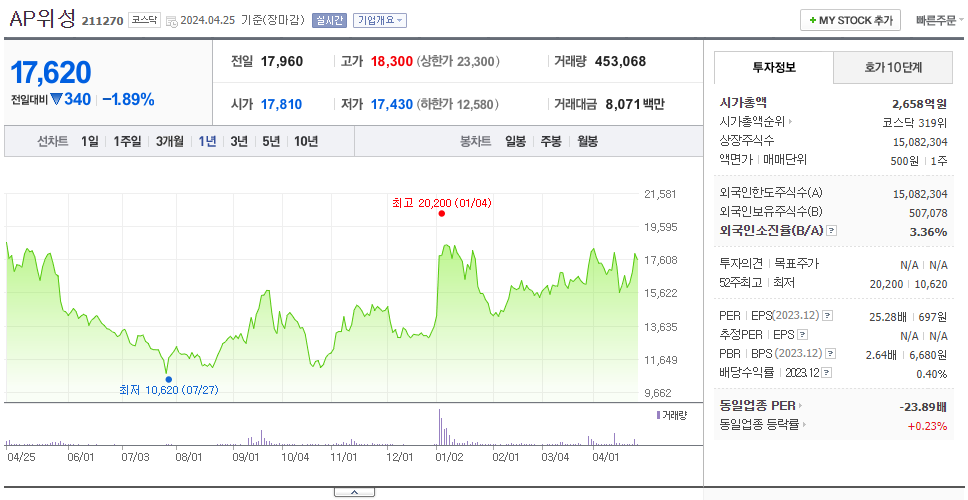968x500 pixels.
Task: Switch to the 투자정보 tab
Action: [x=774, y=68]
